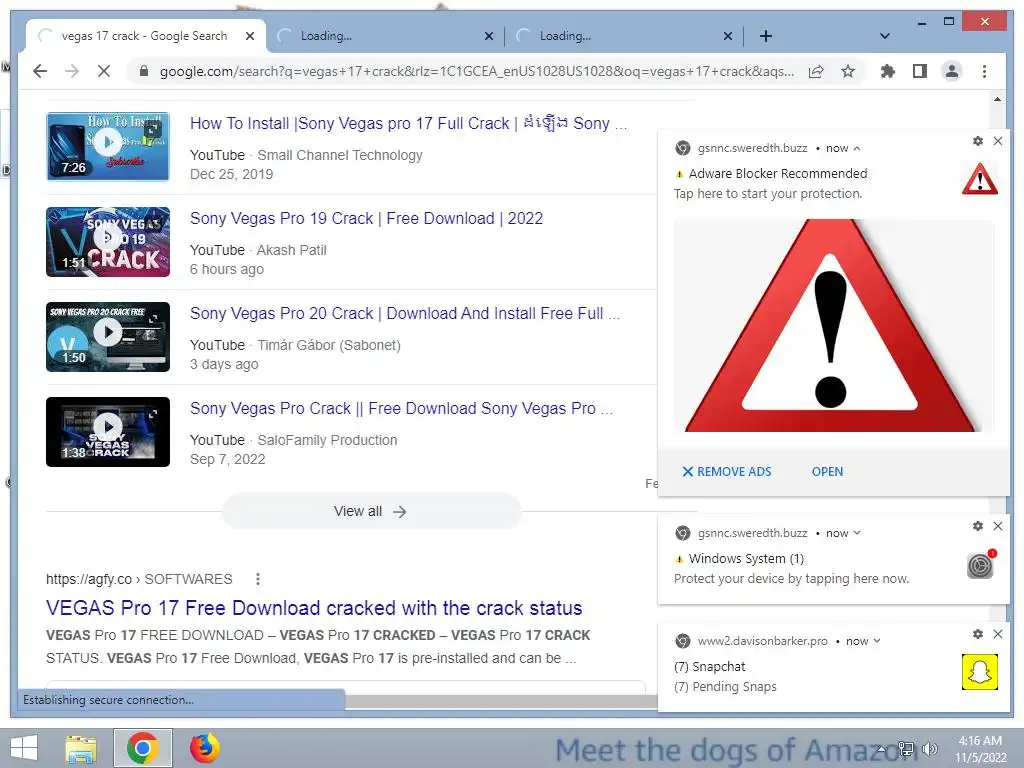Screen dimensions: 1024x768
Task: Open Sony Vegas Pro 20 Crack link
Action: click(x=405, y=313)
